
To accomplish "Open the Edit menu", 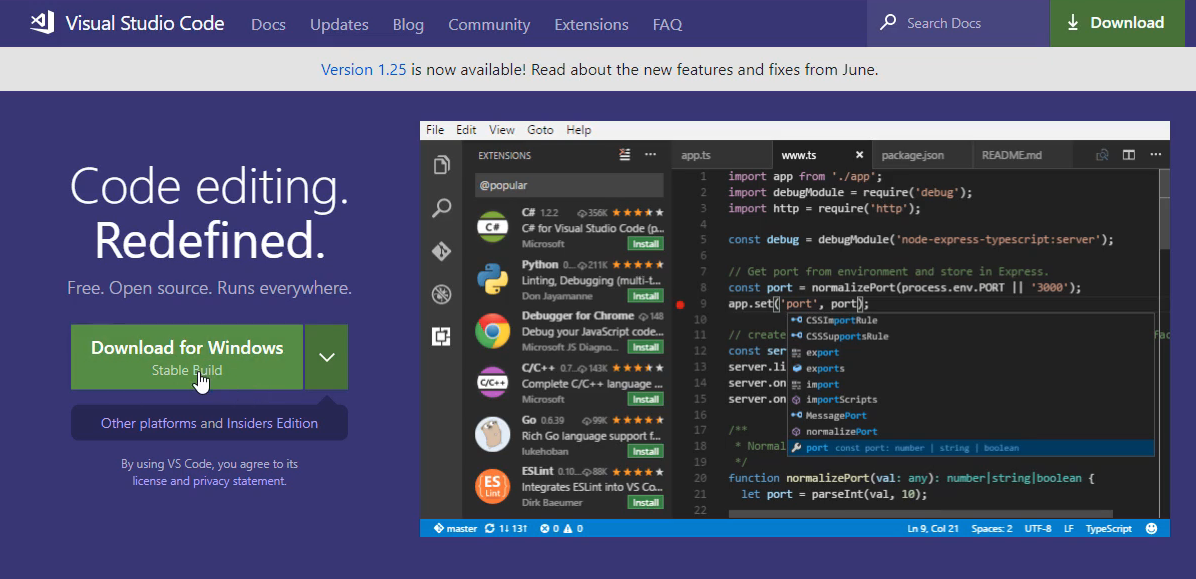I will coord(466,130).
